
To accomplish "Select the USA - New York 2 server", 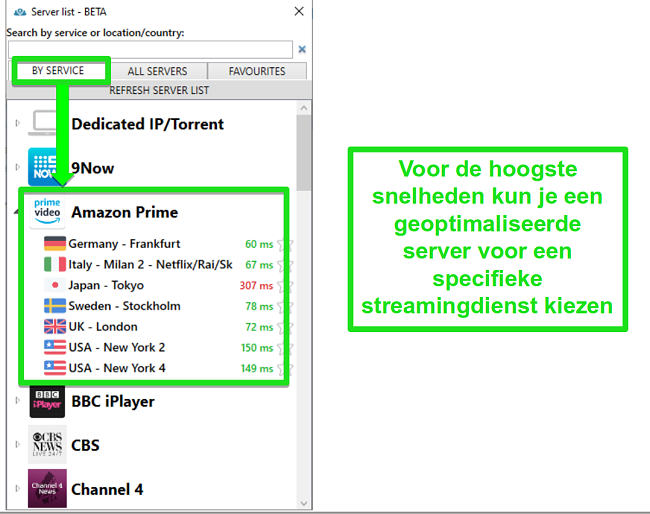I will coord(117,347).
